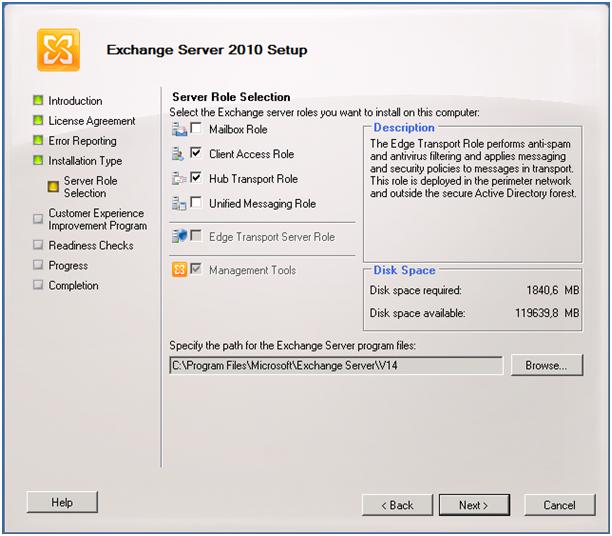The height and width of the screenshot is (536, 612).
Task: Select the Completion step label
Action: click(73, 285)
